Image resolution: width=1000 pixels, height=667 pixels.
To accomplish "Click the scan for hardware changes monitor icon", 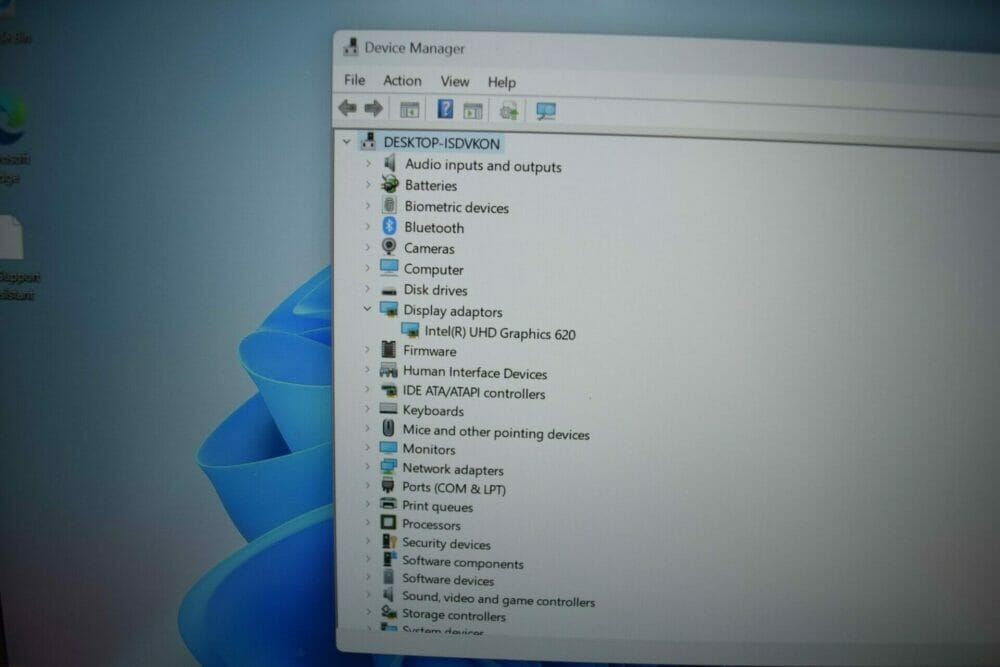I will point(546,112).
